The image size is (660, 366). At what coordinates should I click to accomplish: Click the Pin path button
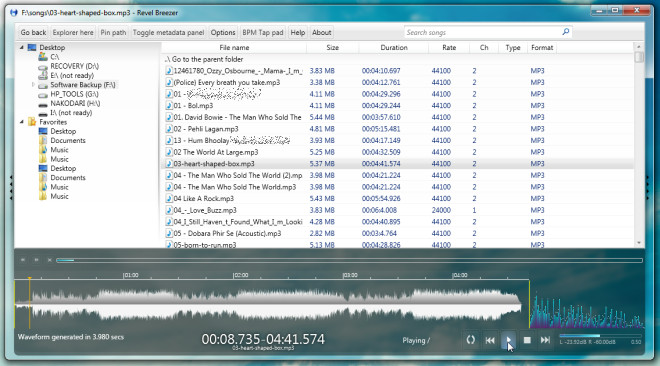(x=113, y=32)
